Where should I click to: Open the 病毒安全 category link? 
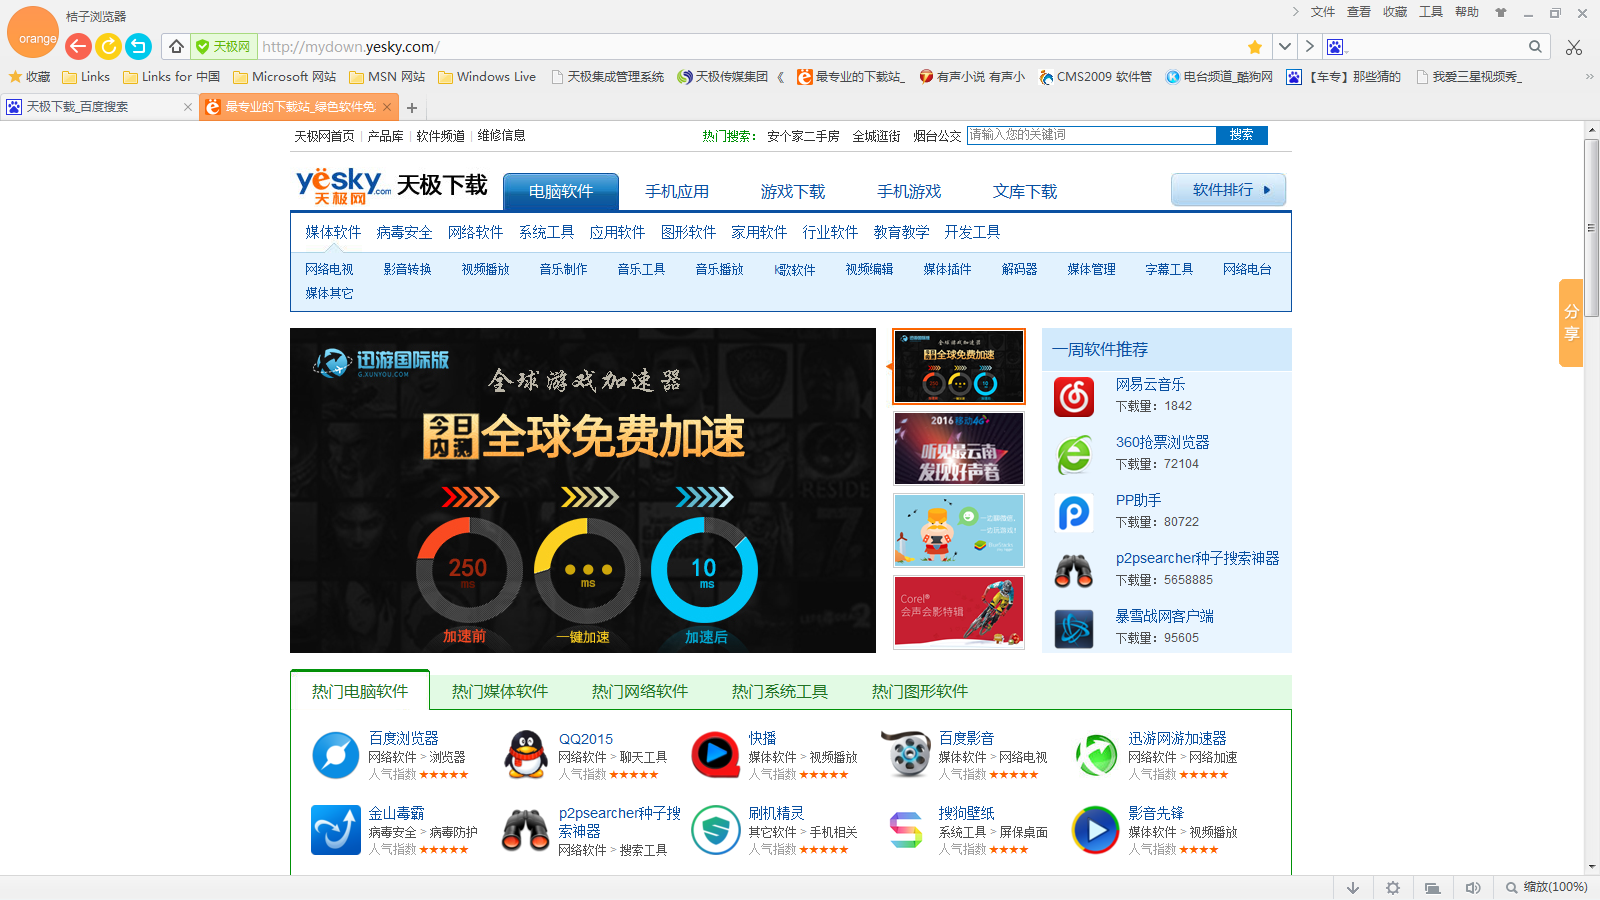(404, 232)
